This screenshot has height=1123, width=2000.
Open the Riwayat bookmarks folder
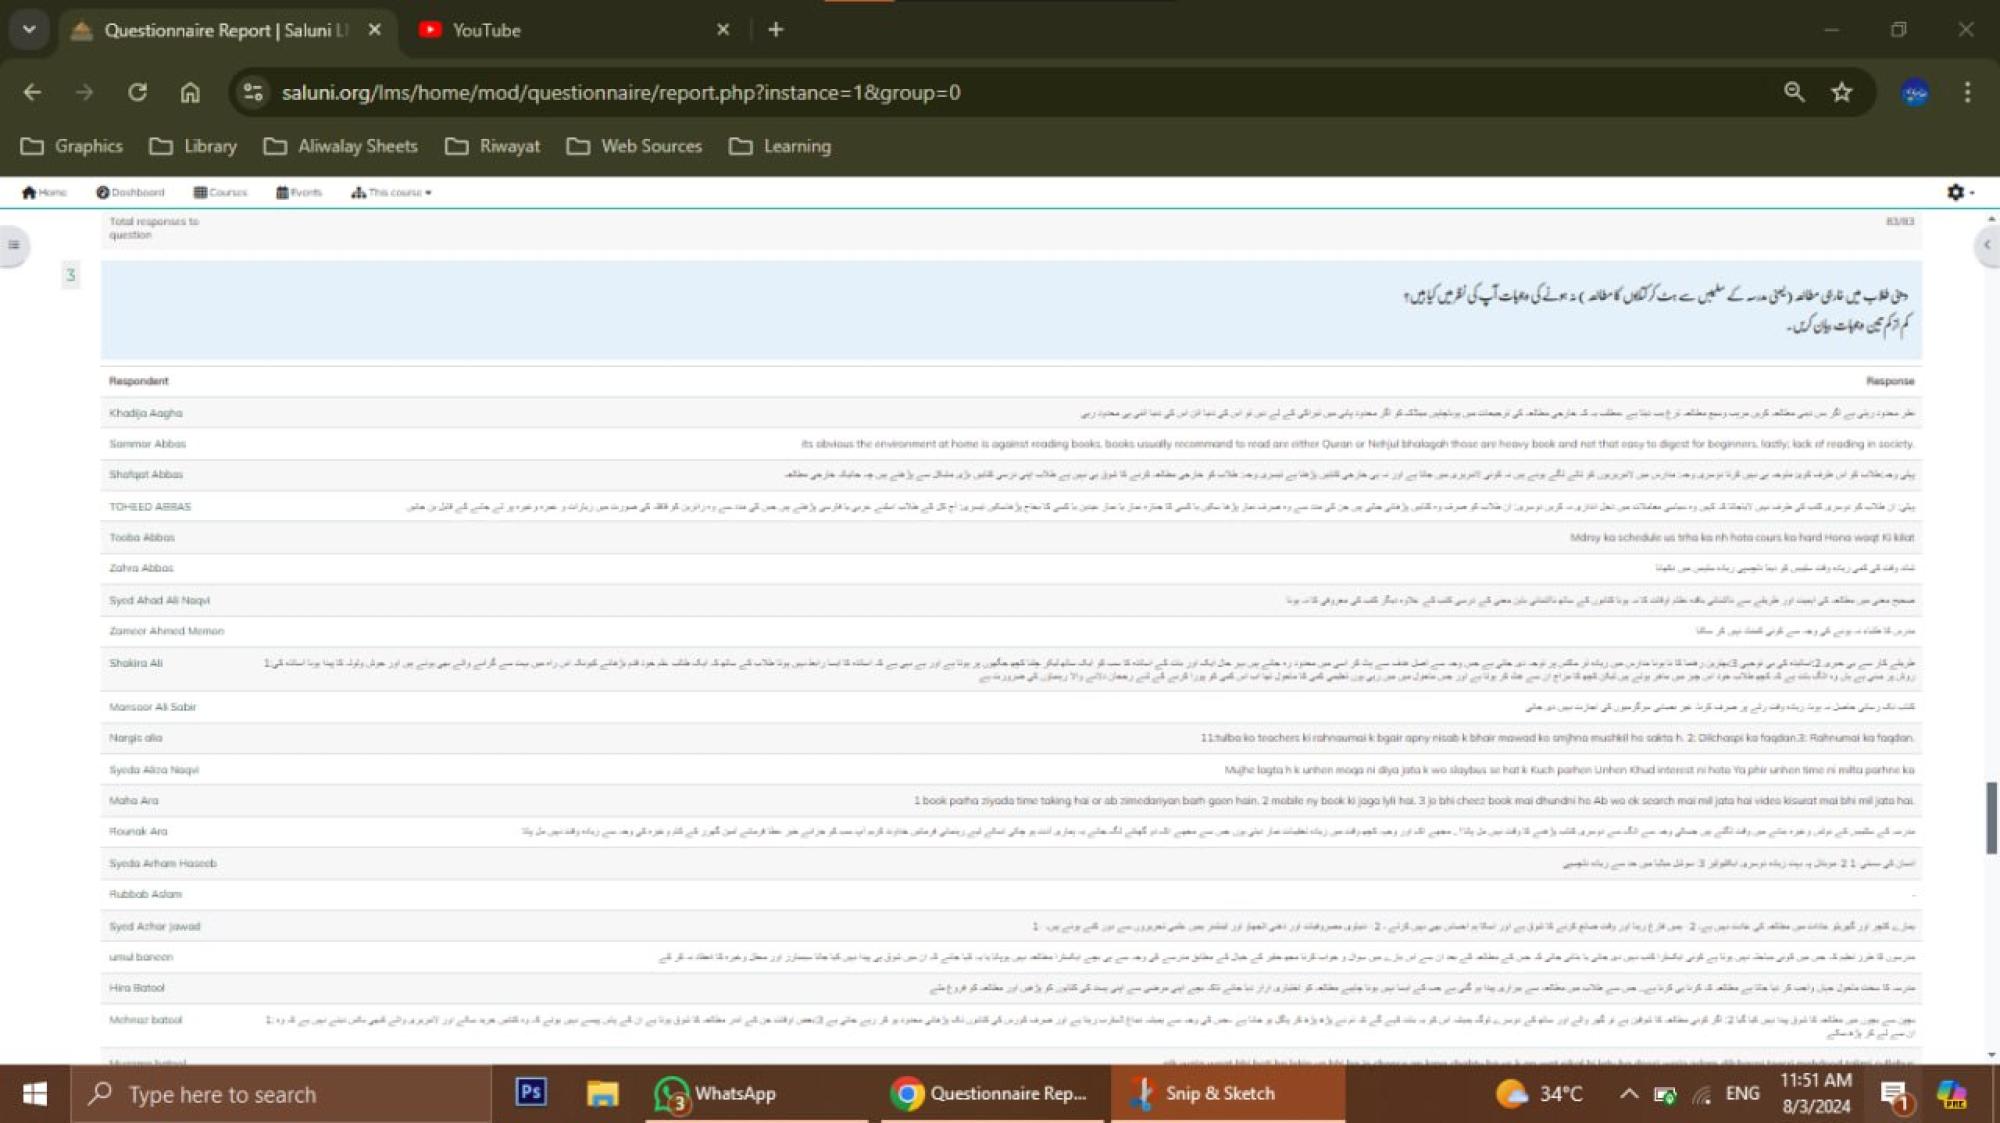[x=493, y=146]
